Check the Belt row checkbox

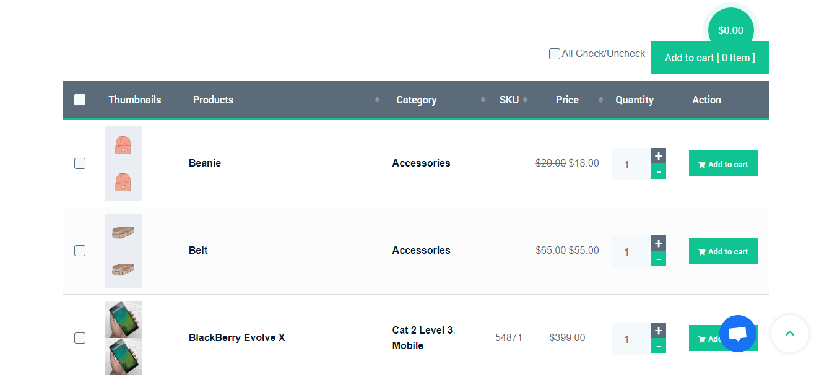point(79,250)
